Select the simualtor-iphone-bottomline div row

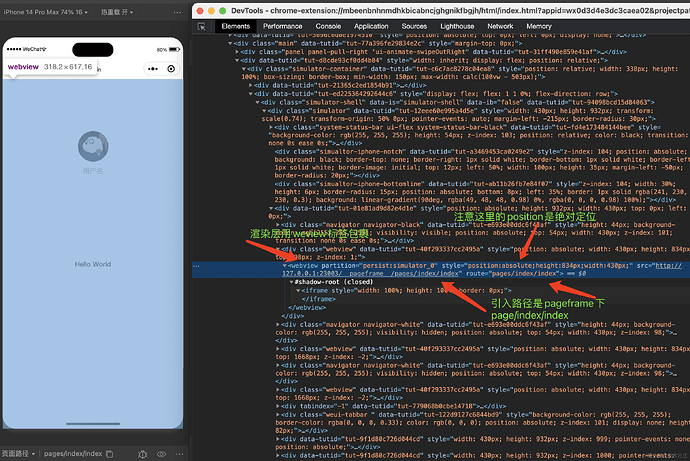click(480, 192)
